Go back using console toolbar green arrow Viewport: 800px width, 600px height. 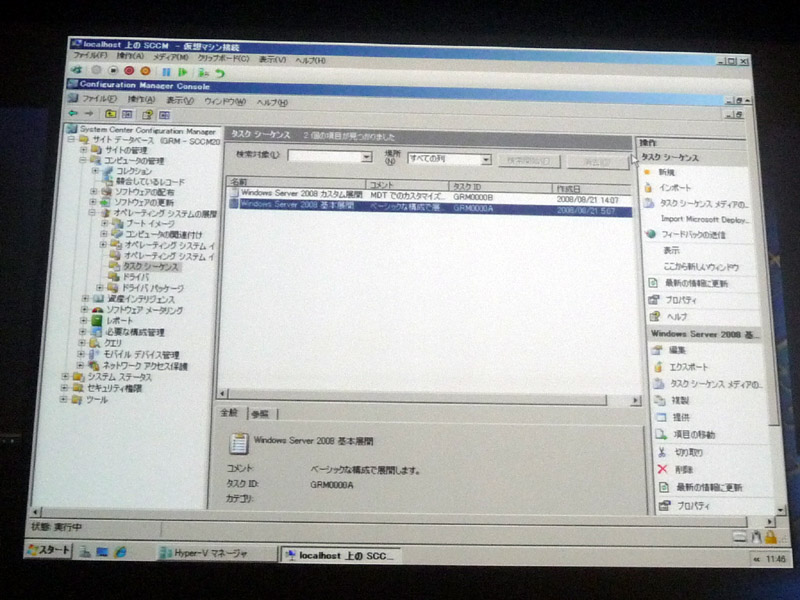(73, 113)
